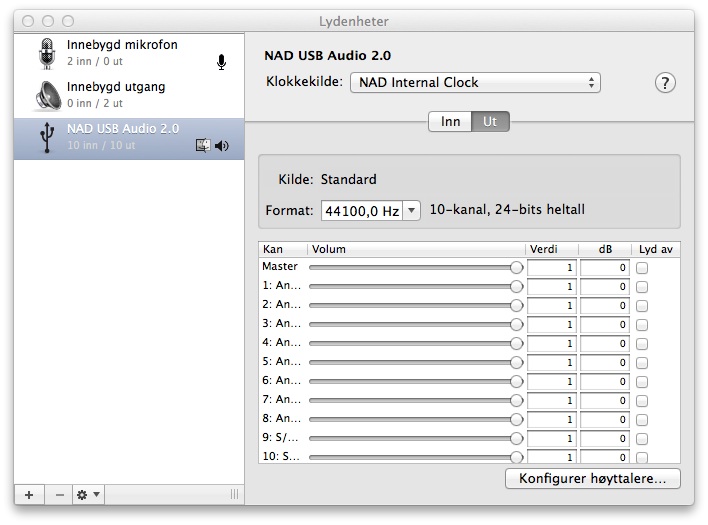Click the minus button to remove device

pos(59,494)
